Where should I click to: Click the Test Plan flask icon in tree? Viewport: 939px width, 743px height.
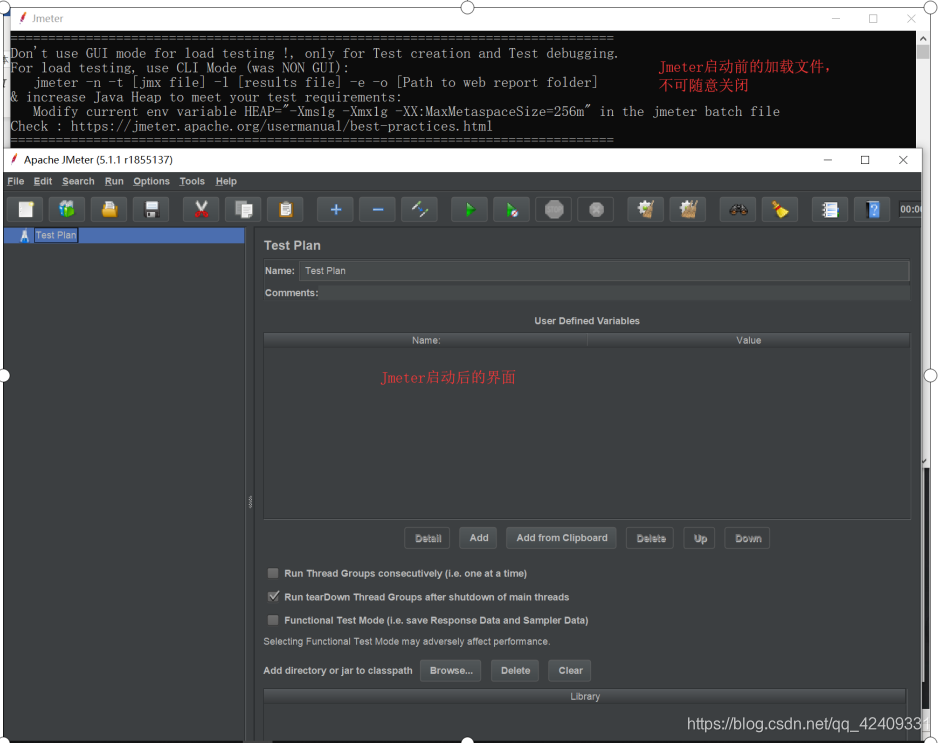25,235
